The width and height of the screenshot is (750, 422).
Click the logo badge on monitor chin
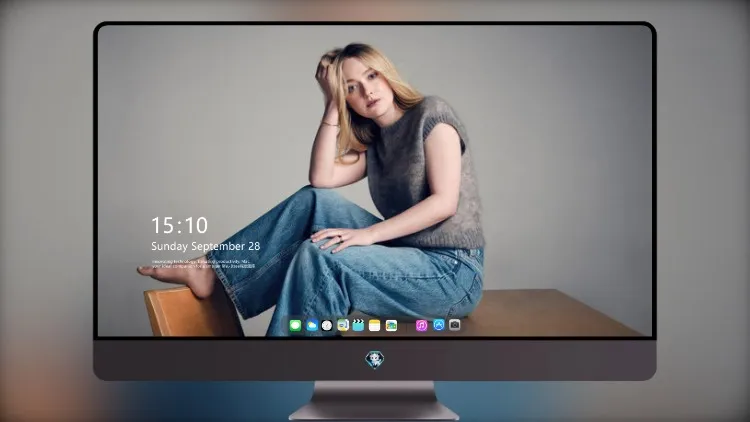375,359
